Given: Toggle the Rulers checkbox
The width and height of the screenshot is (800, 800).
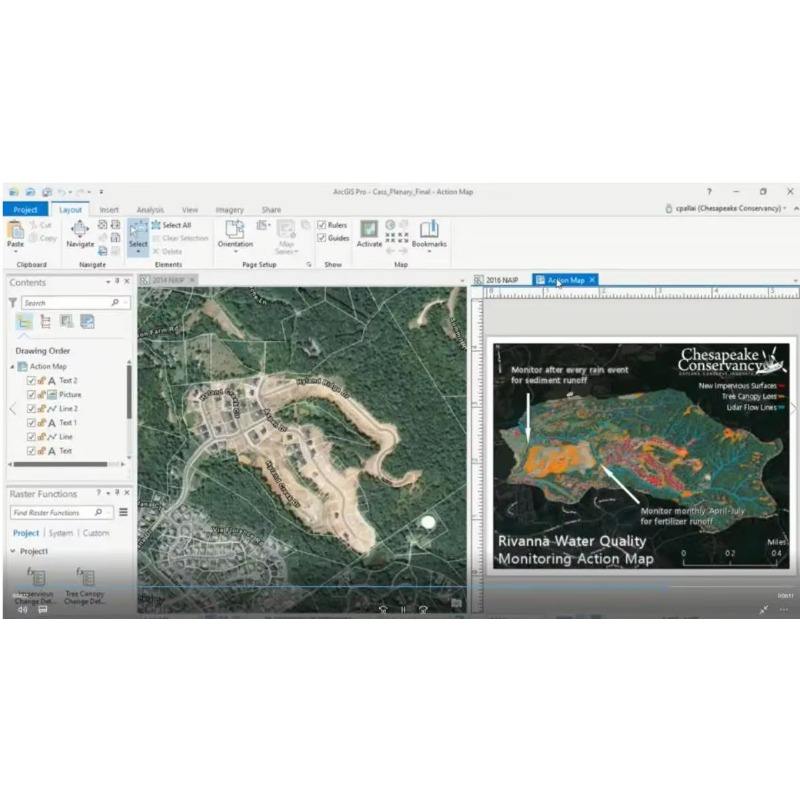Looking at the screenshot, I should click(x=321, y=225).
